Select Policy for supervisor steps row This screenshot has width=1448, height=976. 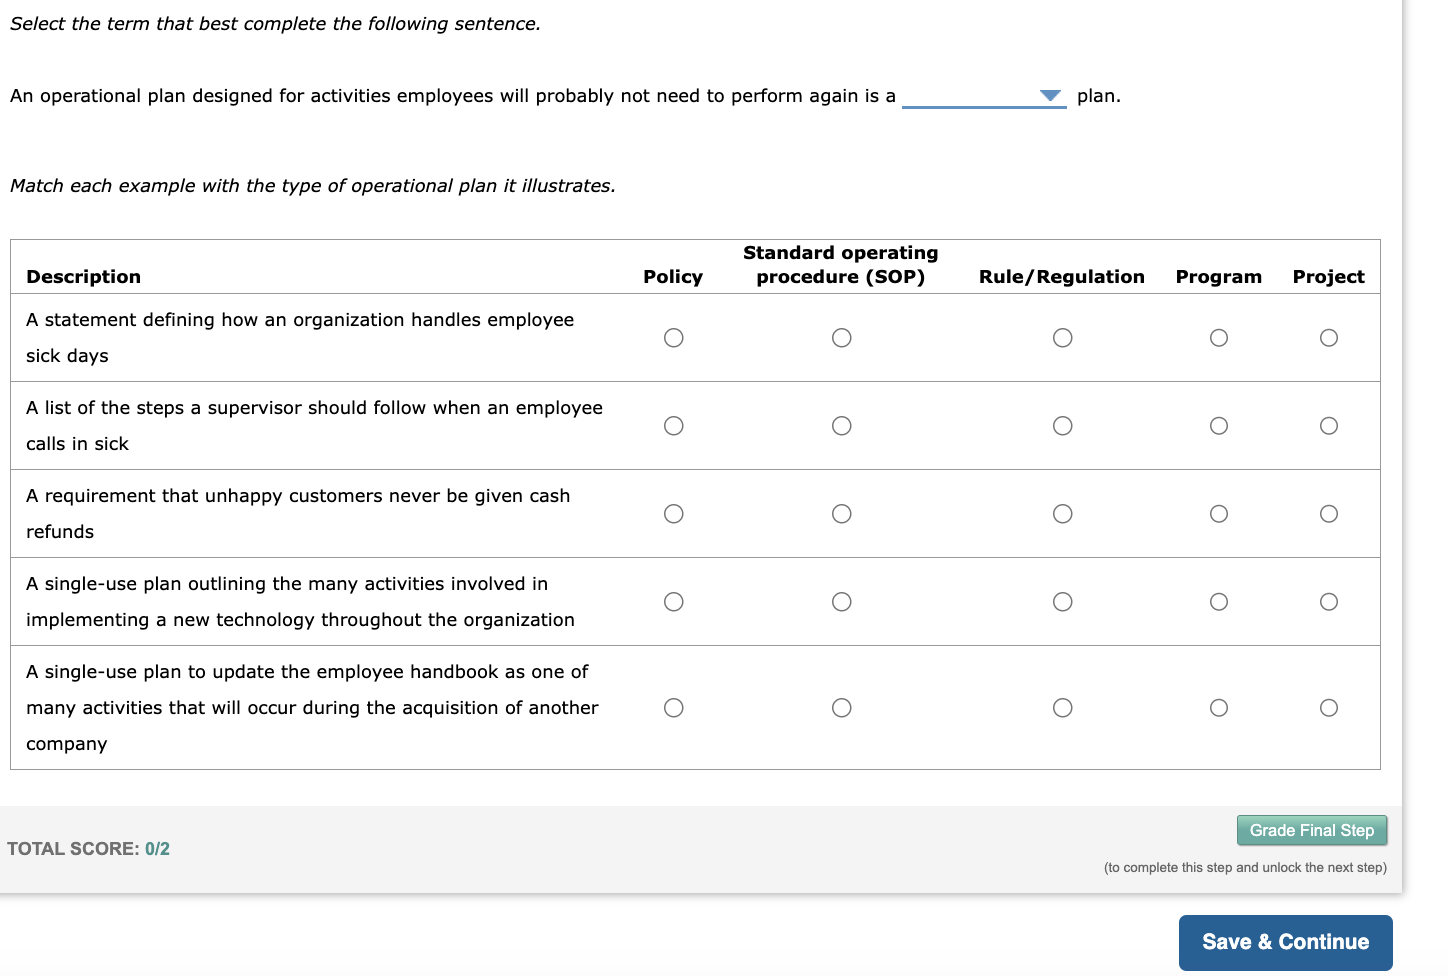(674, 426)
